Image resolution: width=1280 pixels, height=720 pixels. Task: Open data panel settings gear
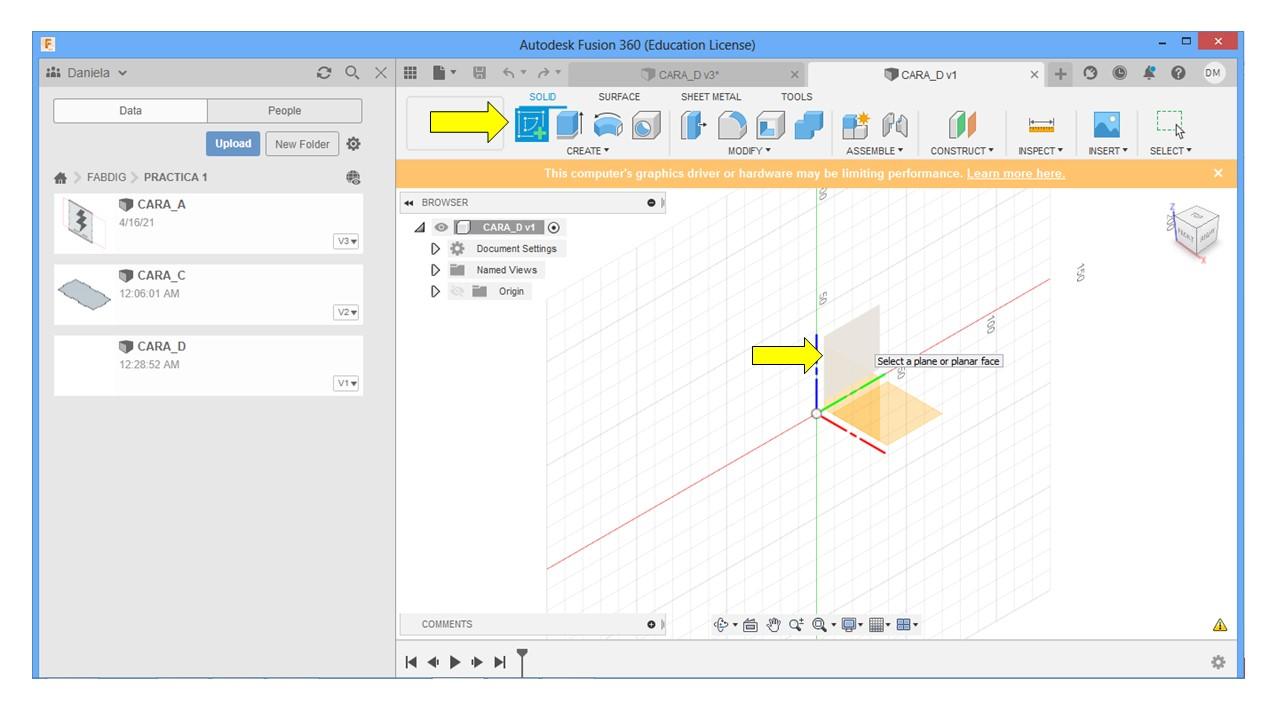[x=353, y=144]
